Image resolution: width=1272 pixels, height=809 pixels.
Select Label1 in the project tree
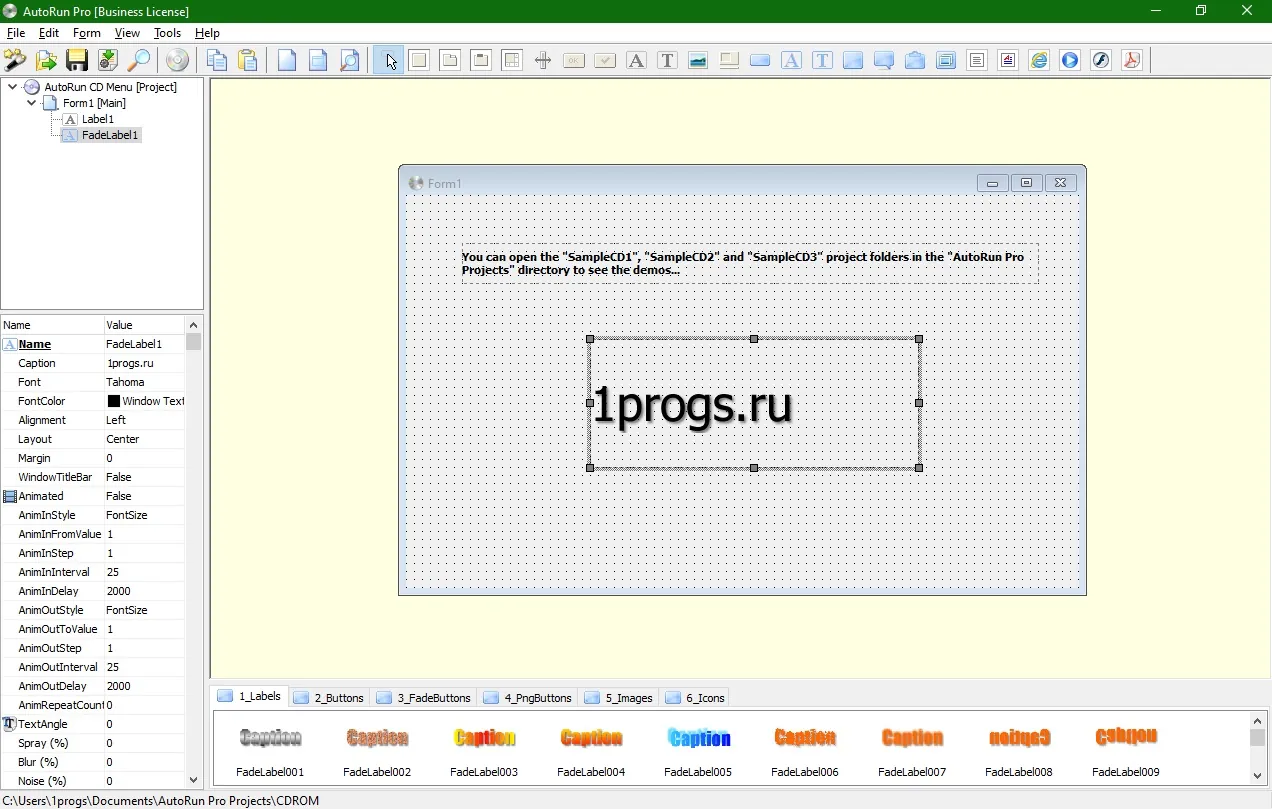(x=98, y=119)
